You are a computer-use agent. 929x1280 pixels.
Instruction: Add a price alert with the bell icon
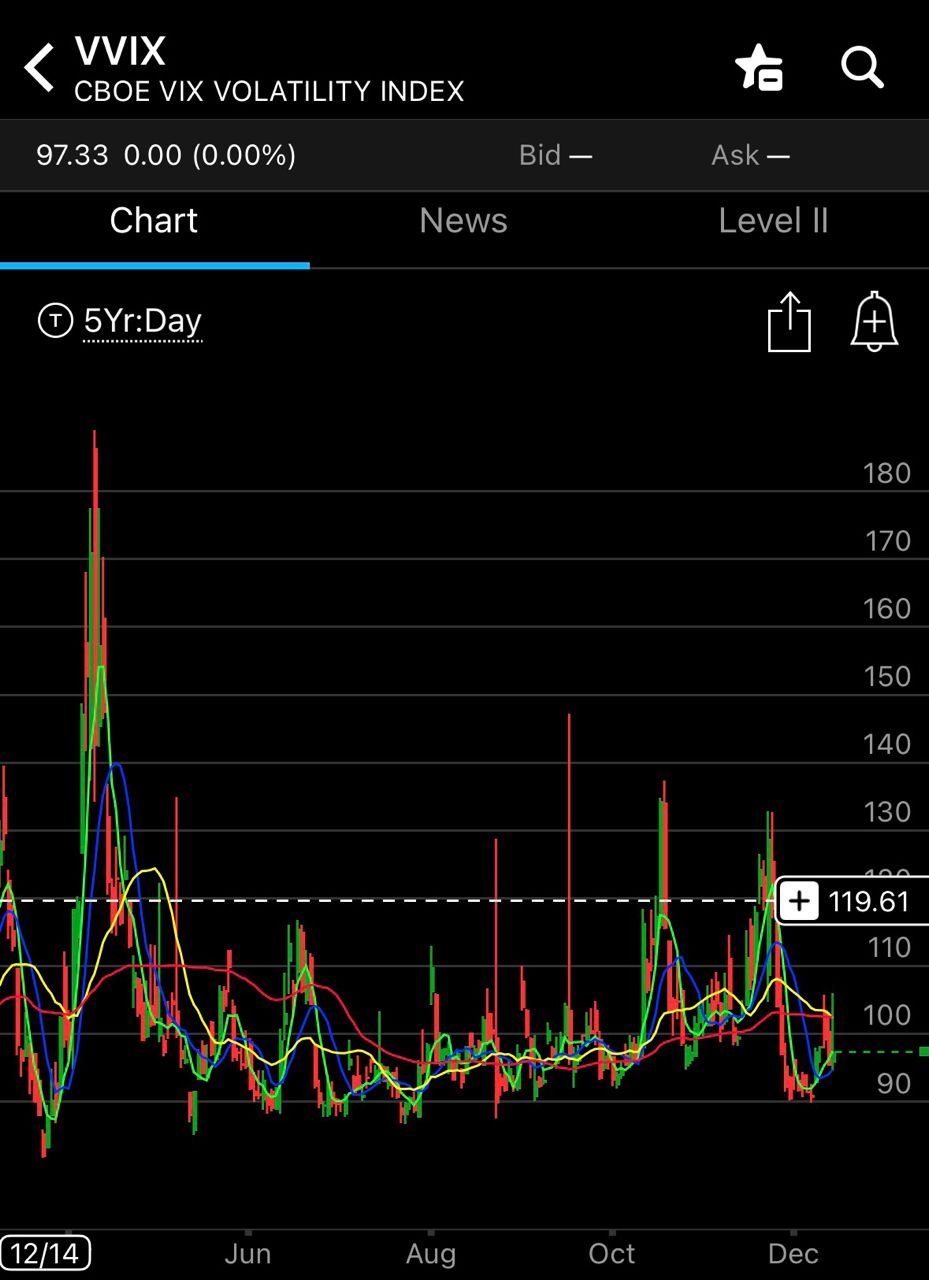874,322
